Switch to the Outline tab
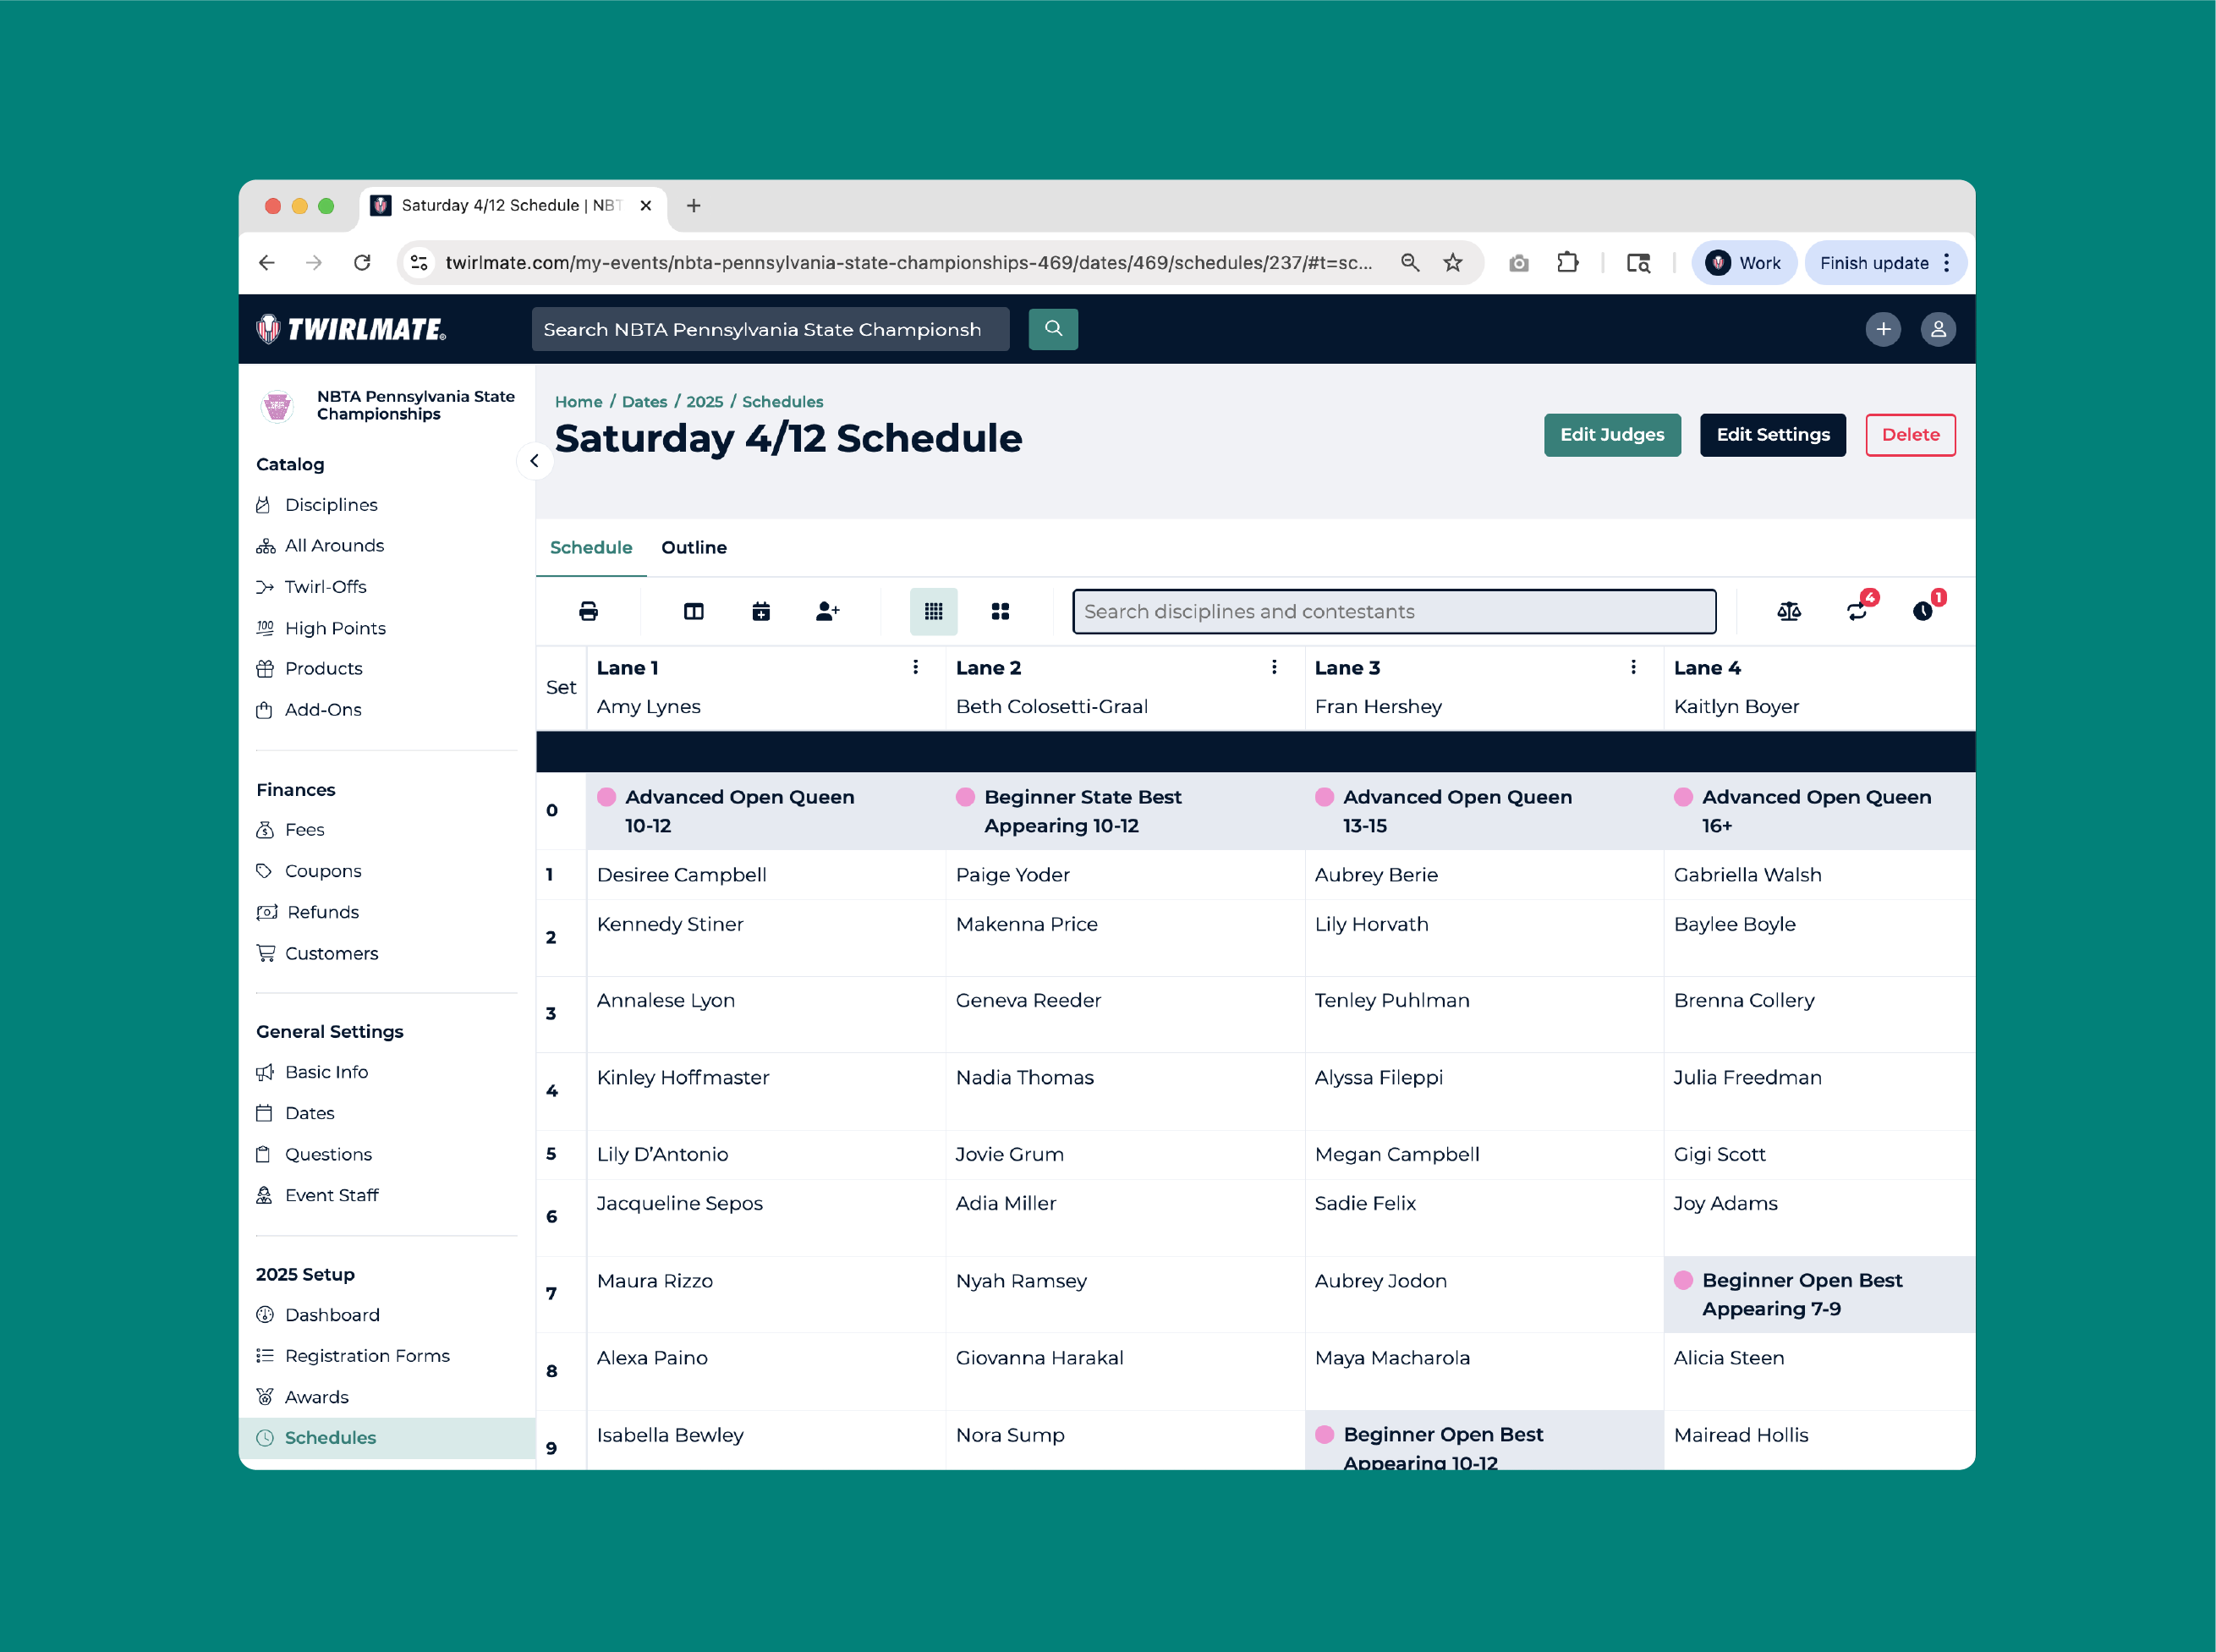 [694, 547]
